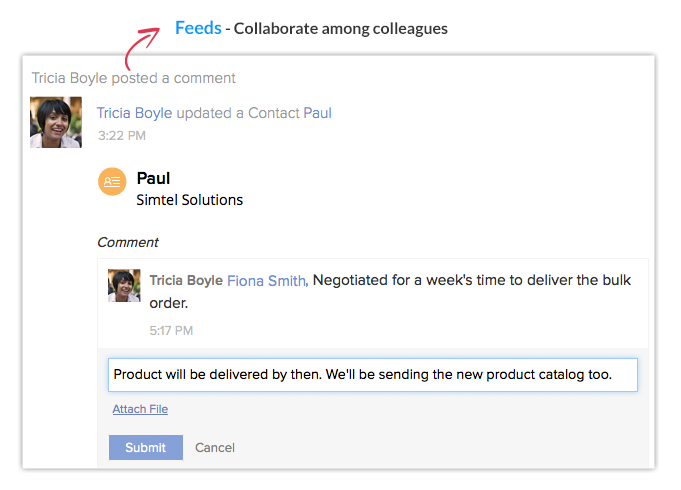Click the Feeds heading text

pyautogui.click(x=198, y=28)
